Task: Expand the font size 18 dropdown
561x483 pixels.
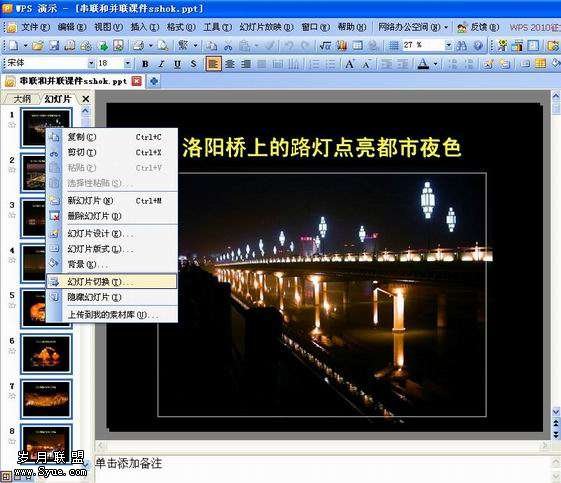Action: [127, 64]
